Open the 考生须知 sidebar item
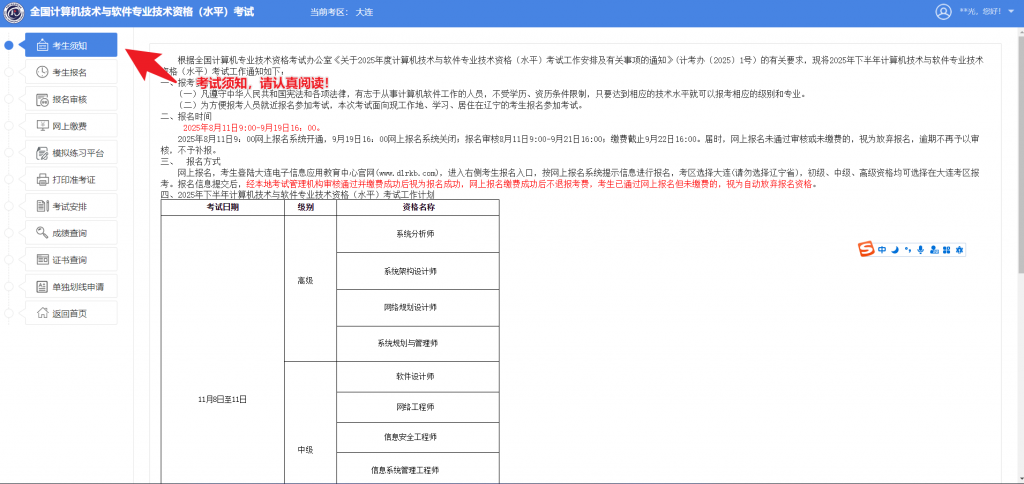Image resolution: width=1024 pixels, height=484 pixels. coord(71,45)
